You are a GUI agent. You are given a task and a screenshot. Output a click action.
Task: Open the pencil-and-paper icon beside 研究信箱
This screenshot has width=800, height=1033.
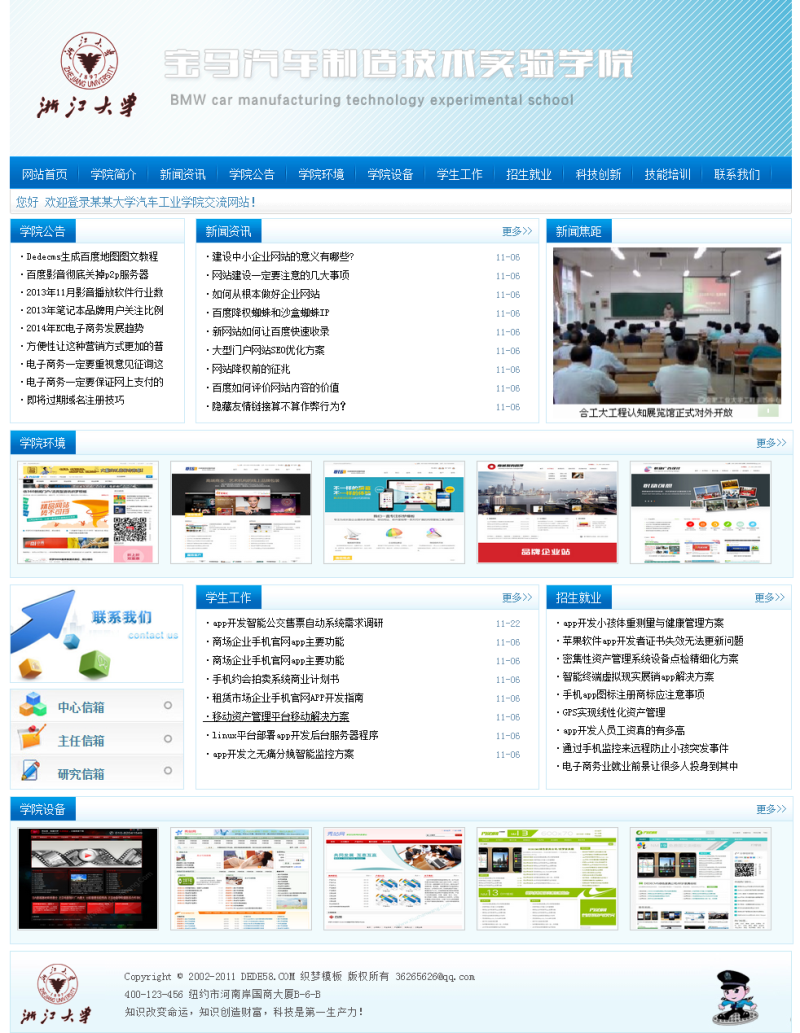click(x=31, y=769)
